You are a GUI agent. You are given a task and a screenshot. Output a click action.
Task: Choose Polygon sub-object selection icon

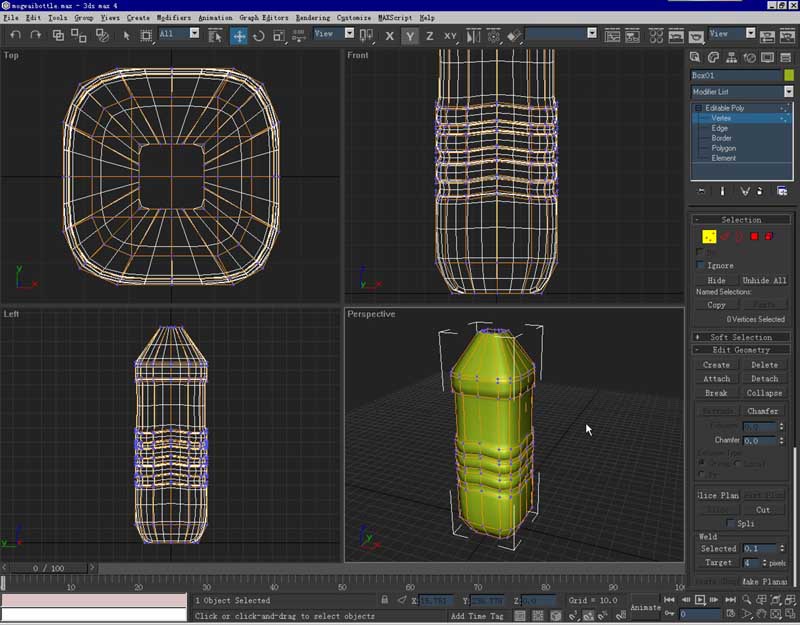click(755, 237)
